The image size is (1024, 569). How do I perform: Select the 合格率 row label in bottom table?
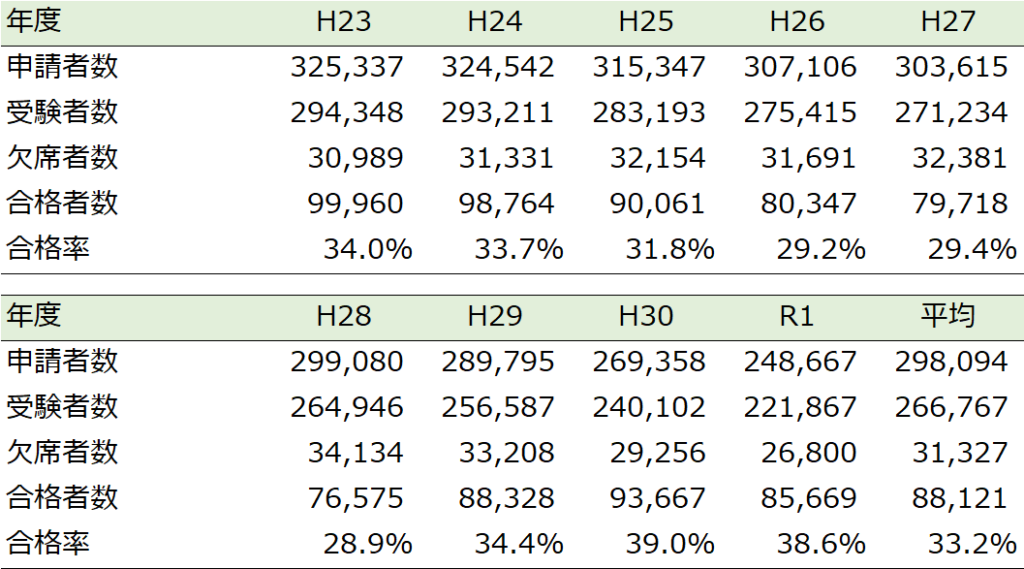(x=48, y=543)
